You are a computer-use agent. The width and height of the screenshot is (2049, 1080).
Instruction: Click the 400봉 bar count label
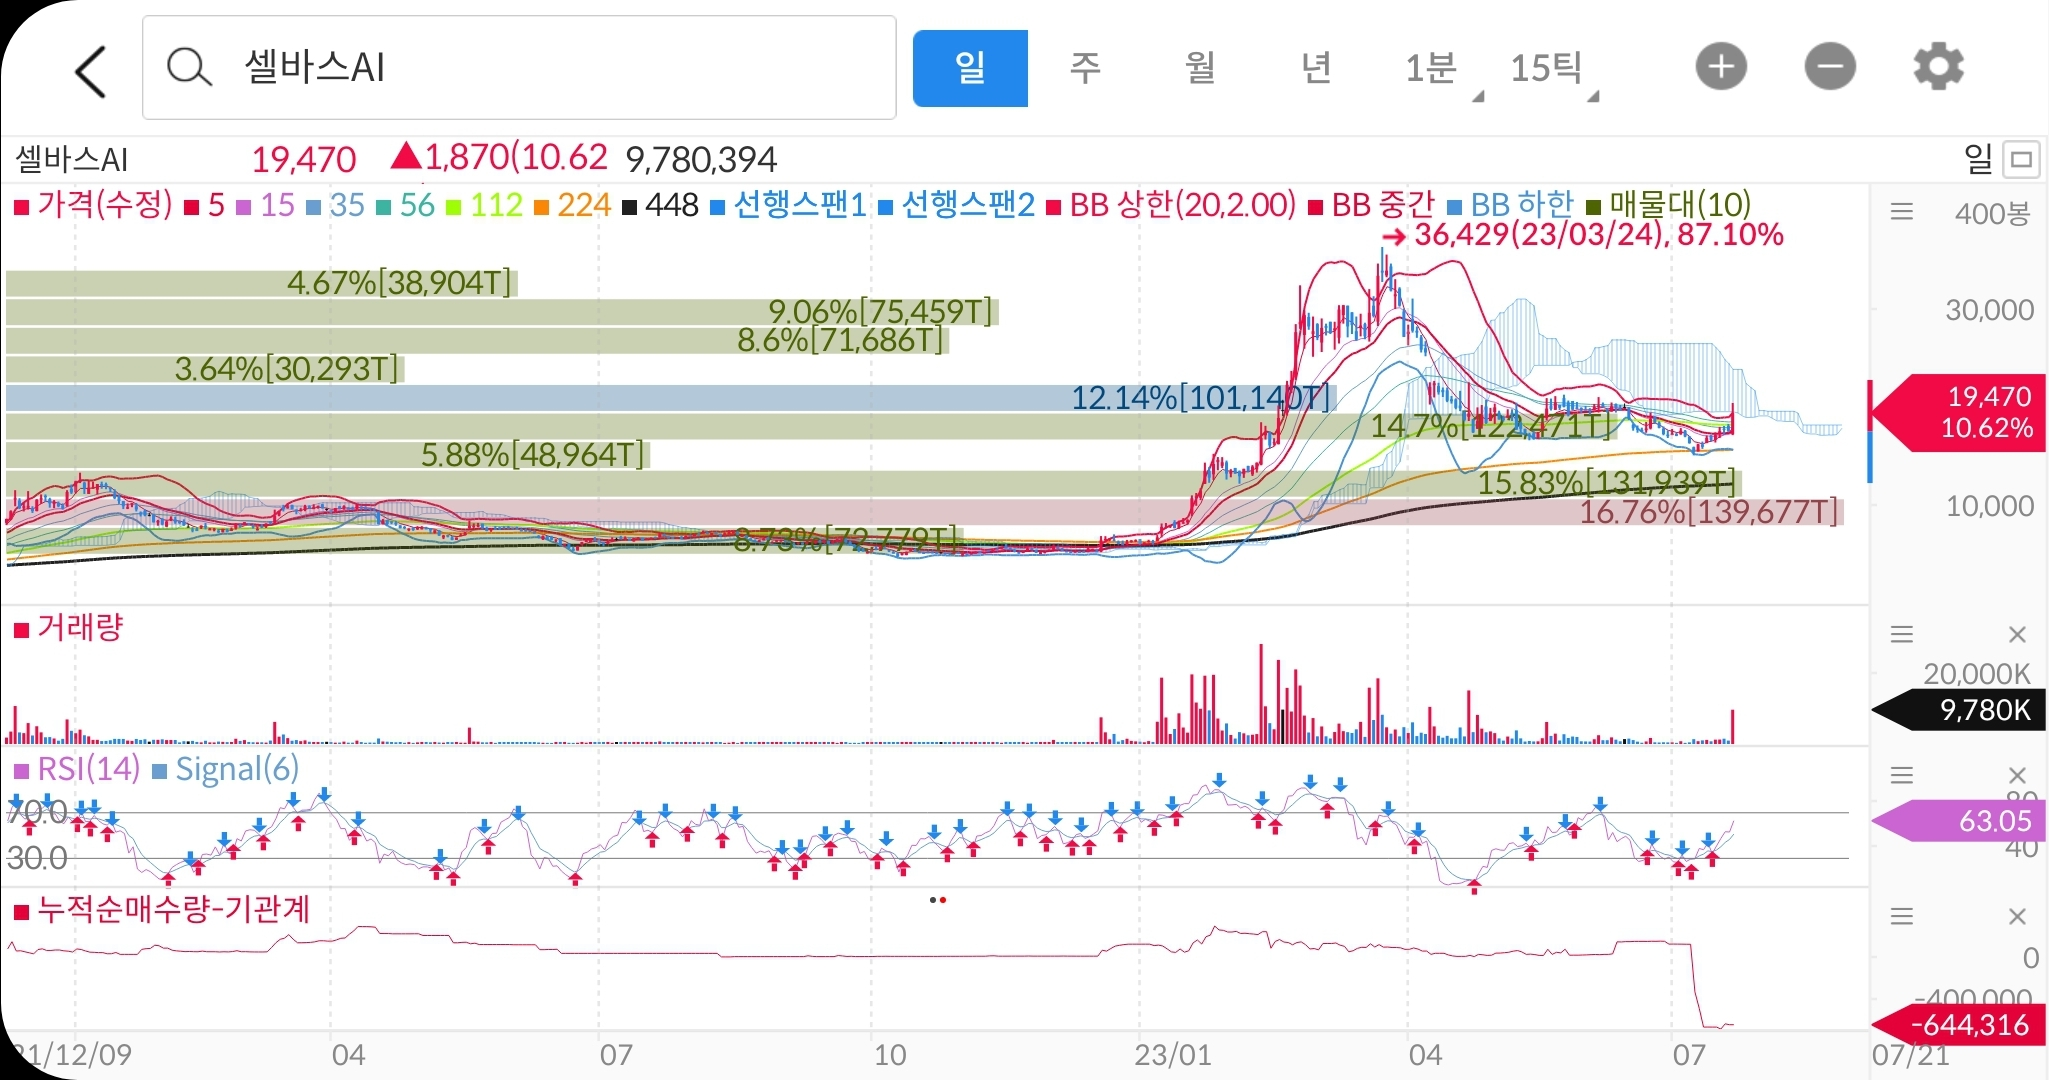click(x=1992, y=213)
